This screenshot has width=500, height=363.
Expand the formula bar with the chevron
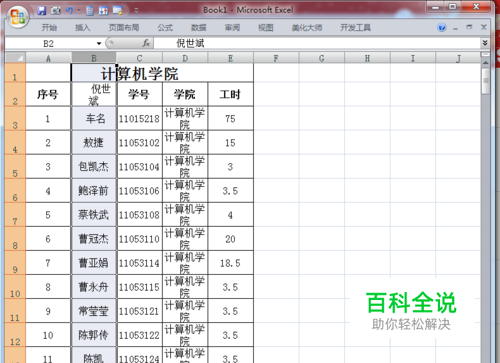tap(485, 43)
